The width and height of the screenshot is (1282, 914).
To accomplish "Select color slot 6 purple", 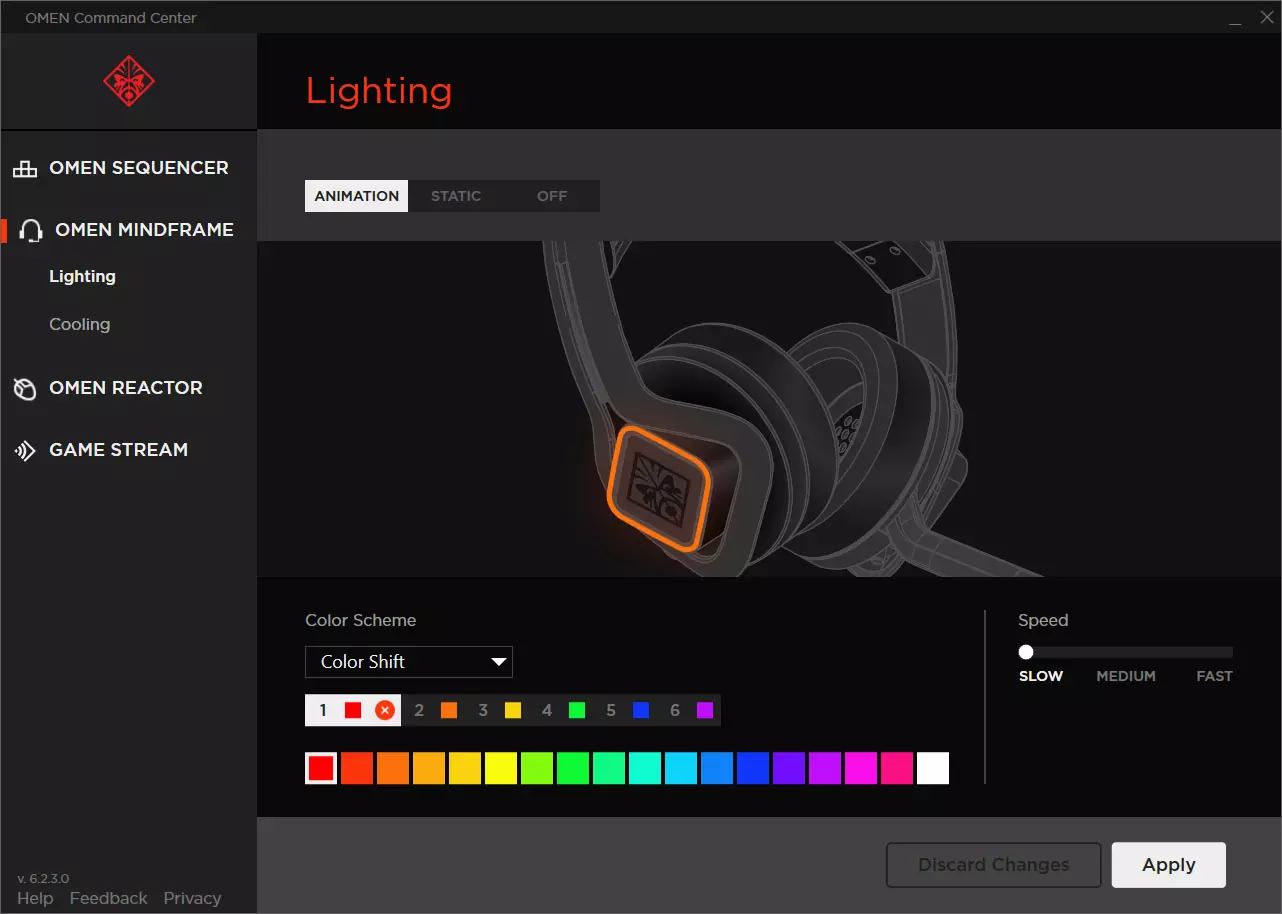I will (x=690, y=710).
